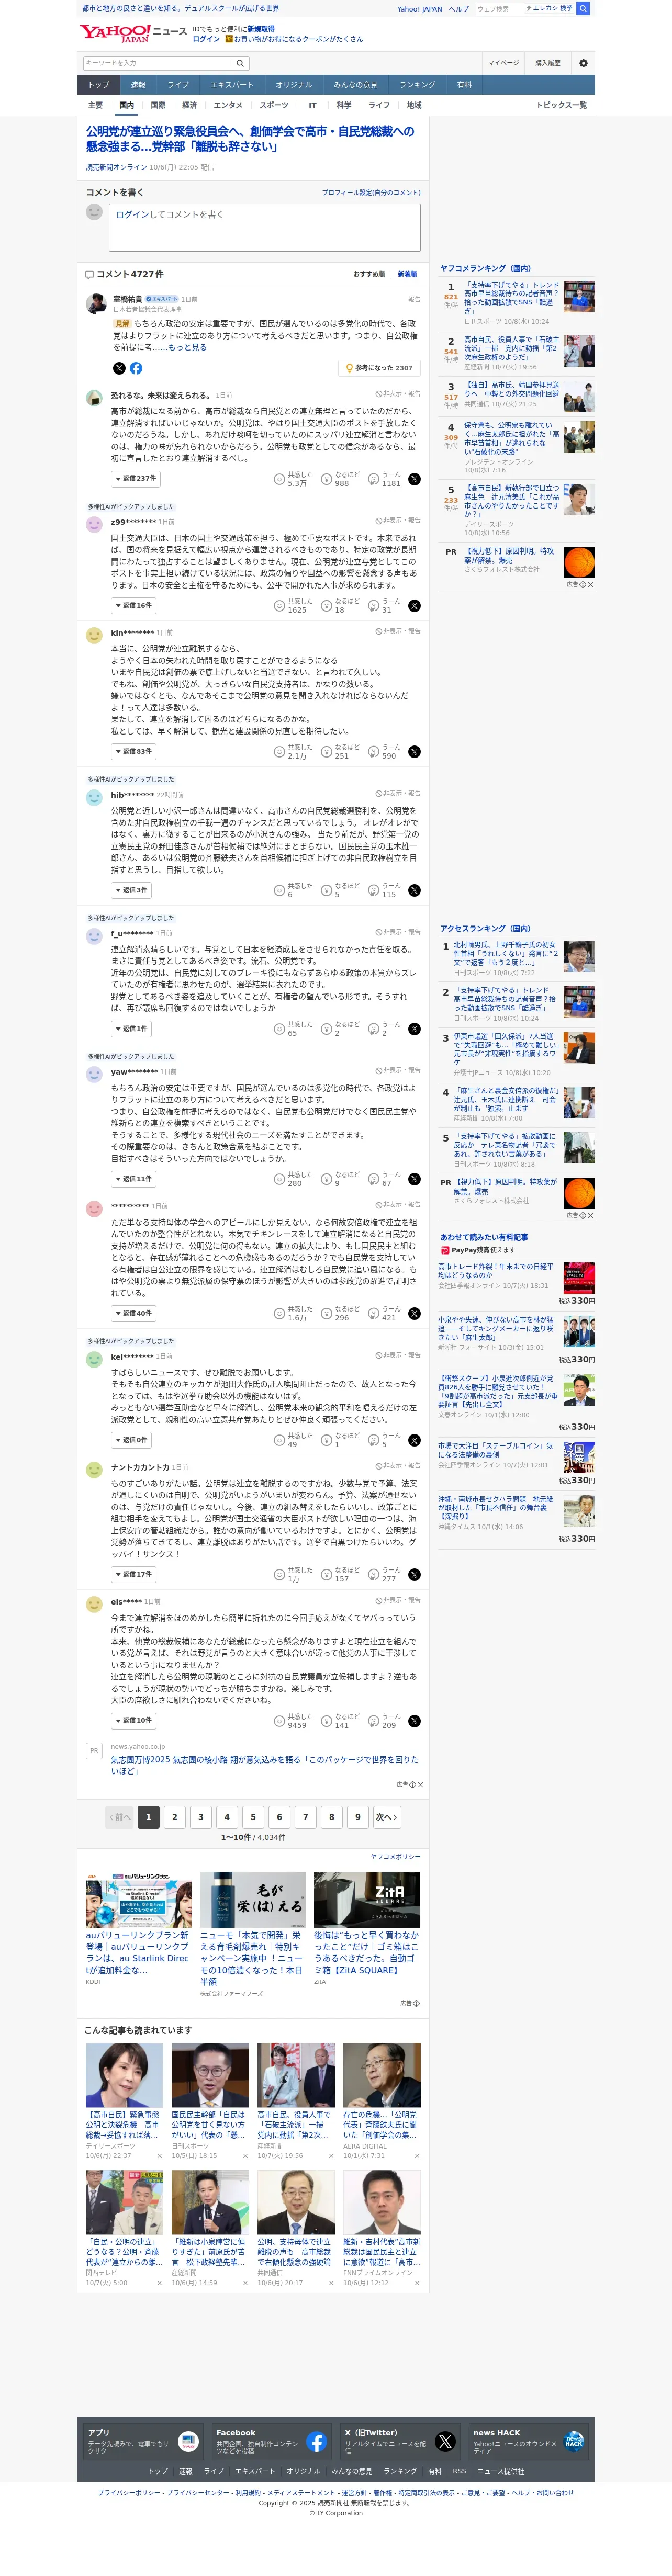
Task: Click the keyword search magnifier icon
Action: pyautogui.click(x=240, y=63)
